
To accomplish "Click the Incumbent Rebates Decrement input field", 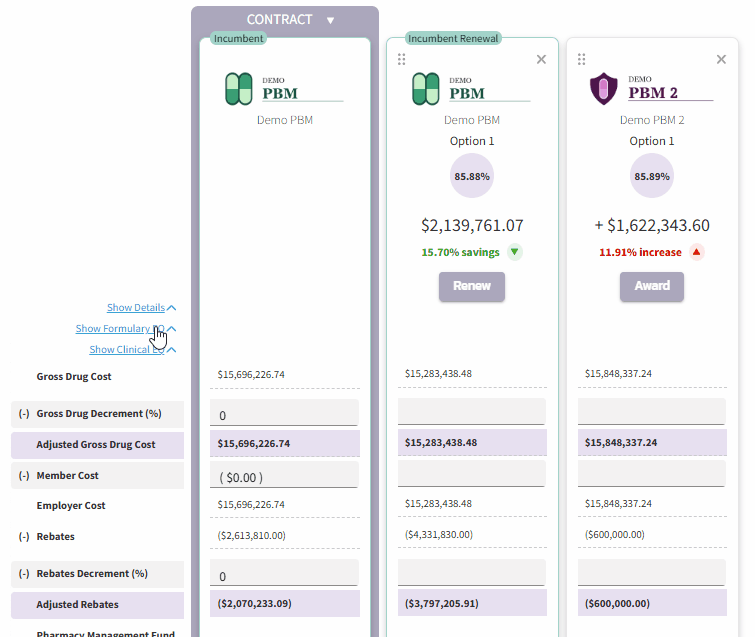I will point(284,573).
